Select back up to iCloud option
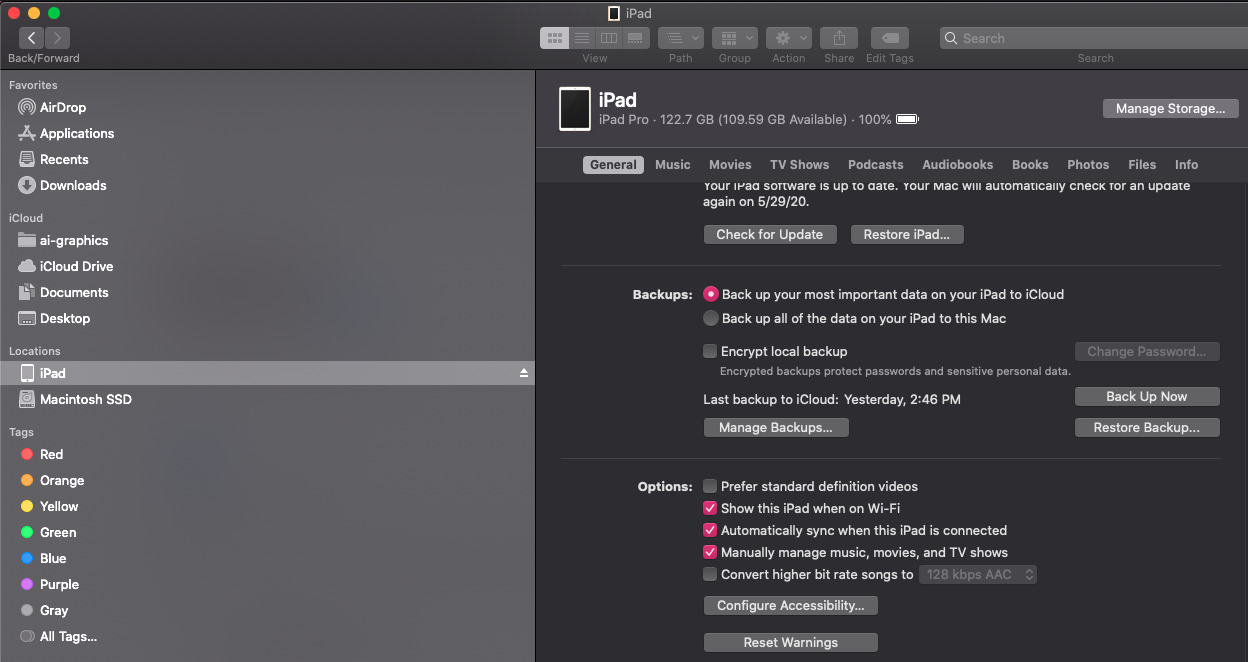The image size is (1248, 662). [711, 294]
